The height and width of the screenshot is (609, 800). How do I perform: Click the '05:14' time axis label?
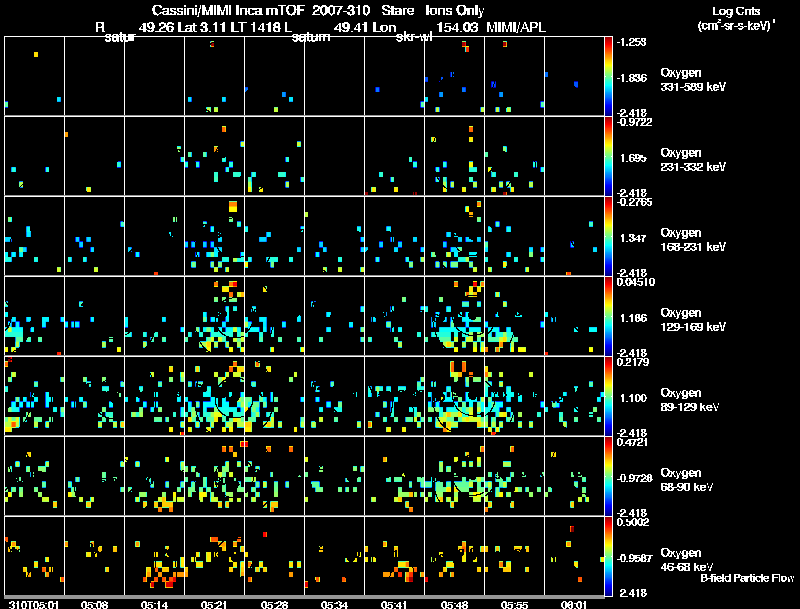pyautogui.click(x=155, y=605)
